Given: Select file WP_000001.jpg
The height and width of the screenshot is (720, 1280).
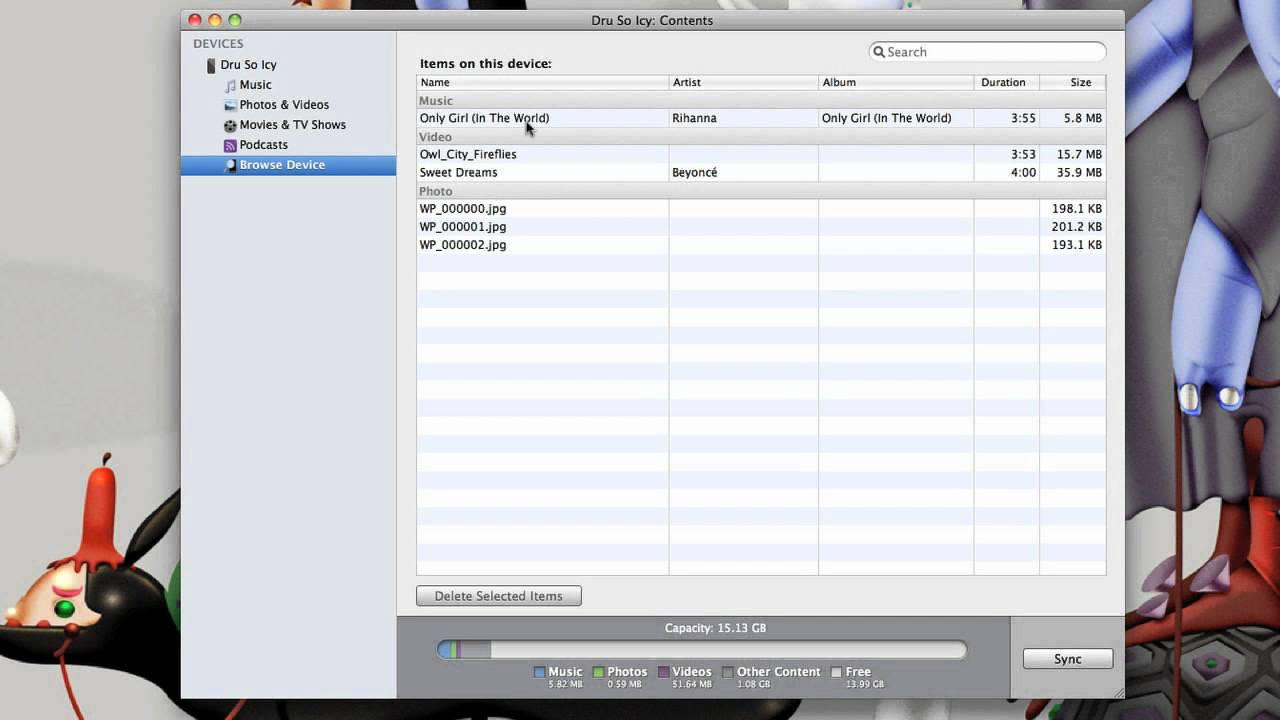Looking at the screenshot, I should pos(463,227).
